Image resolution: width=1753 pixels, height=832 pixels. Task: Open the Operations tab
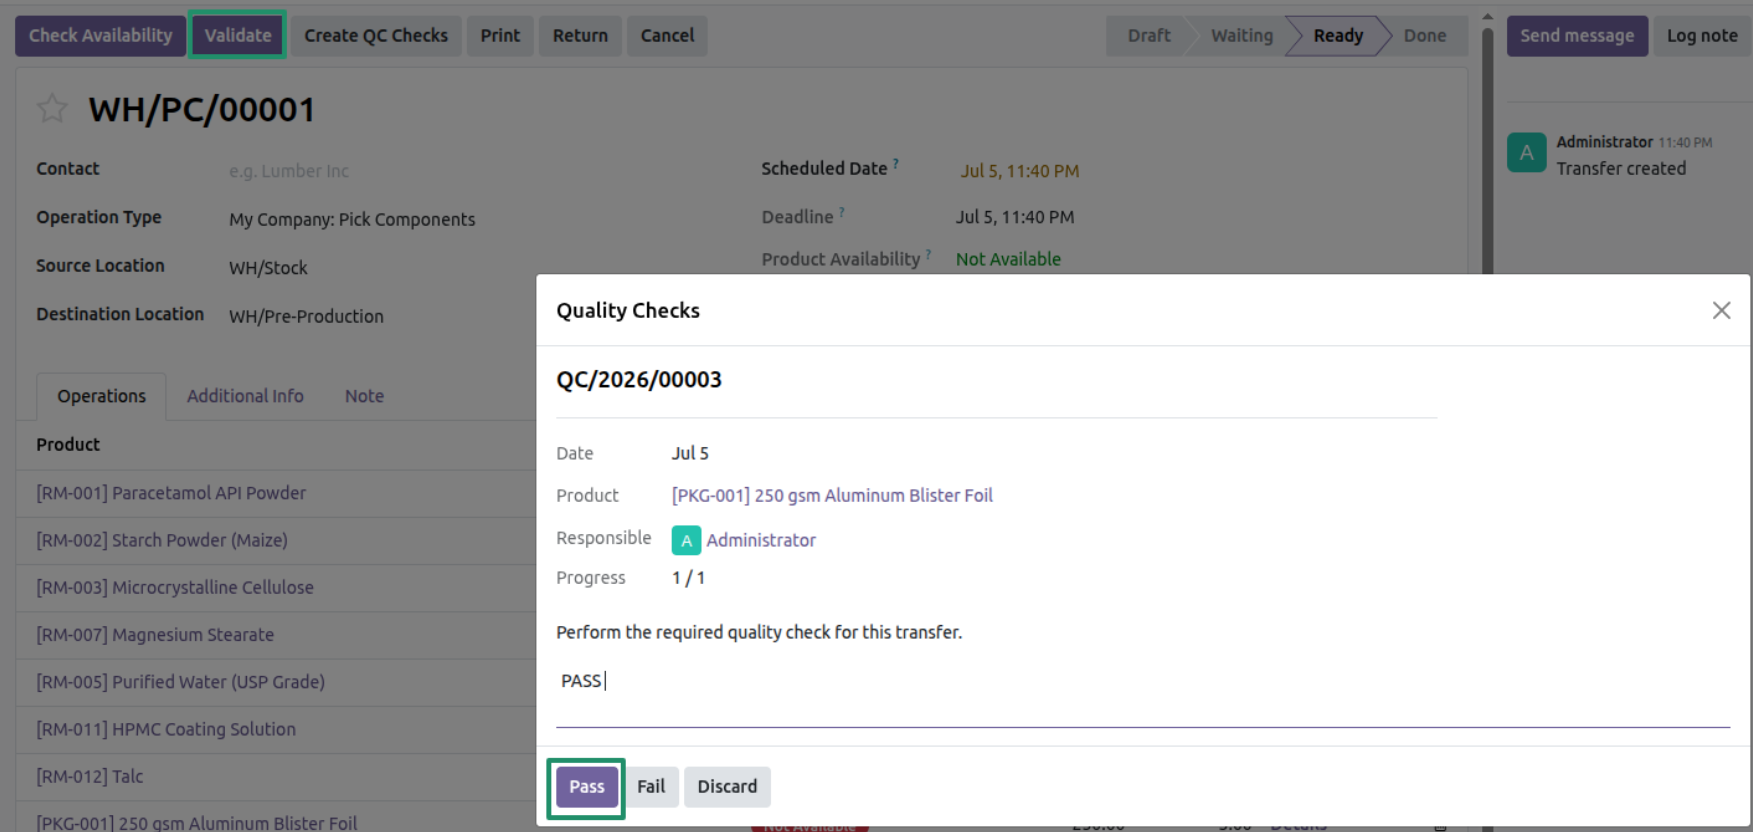pos(101,396)
